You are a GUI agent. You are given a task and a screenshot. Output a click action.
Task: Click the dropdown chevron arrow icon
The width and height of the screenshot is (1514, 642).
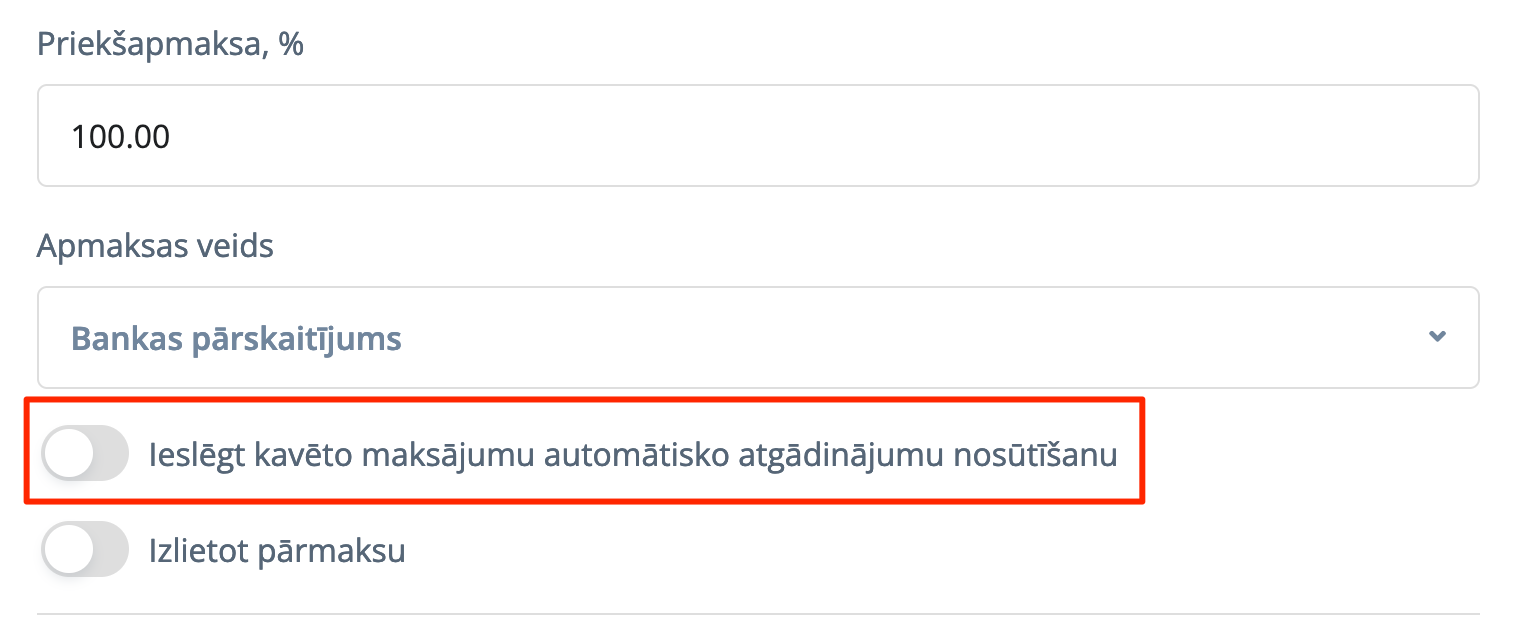[1437, 337]
